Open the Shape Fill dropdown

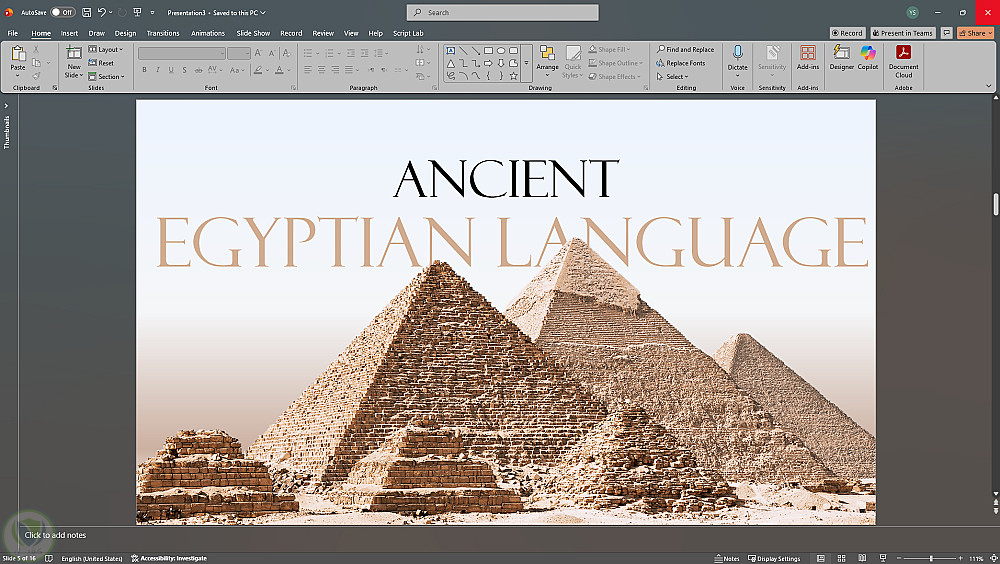(x=609, y=49)
